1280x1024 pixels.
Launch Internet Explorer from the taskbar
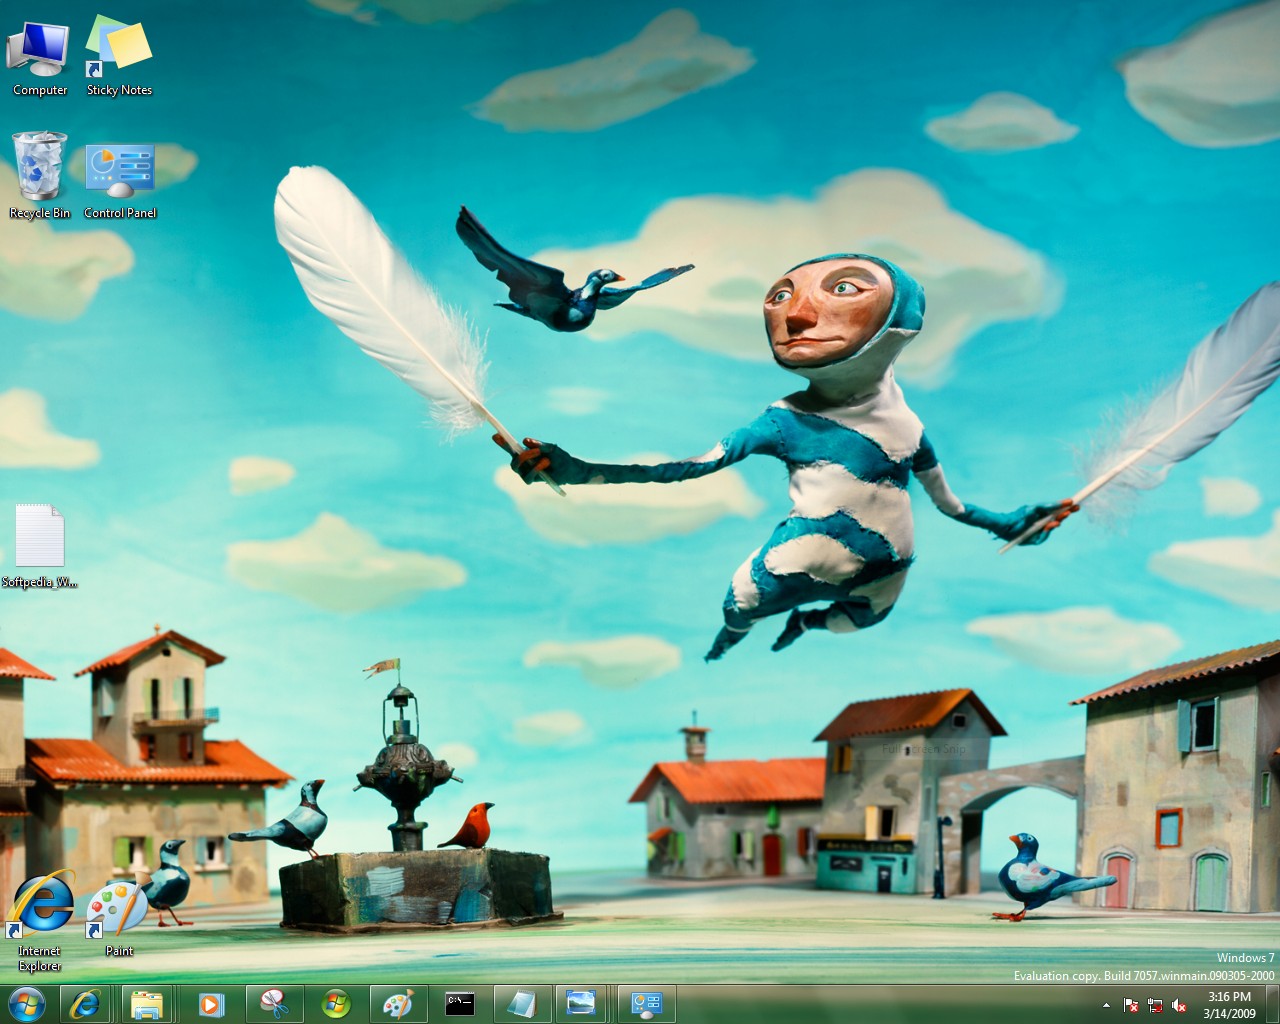point(85,1004)
